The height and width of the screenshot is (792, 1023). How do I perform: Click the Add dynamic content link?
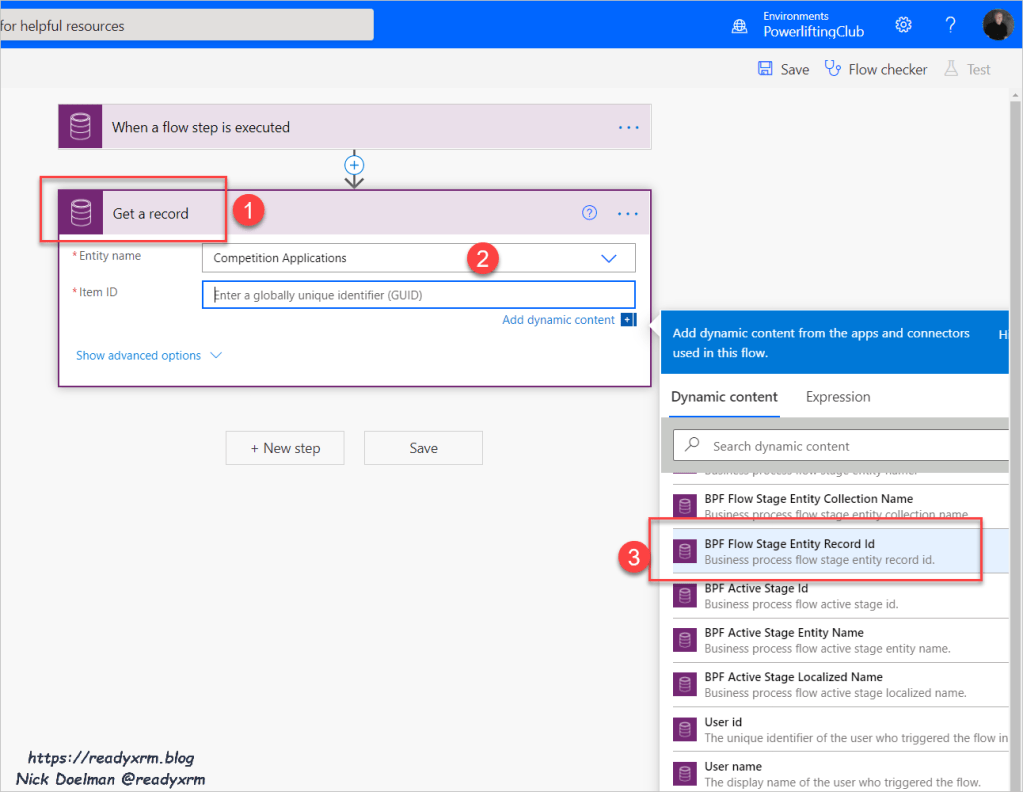558,320
